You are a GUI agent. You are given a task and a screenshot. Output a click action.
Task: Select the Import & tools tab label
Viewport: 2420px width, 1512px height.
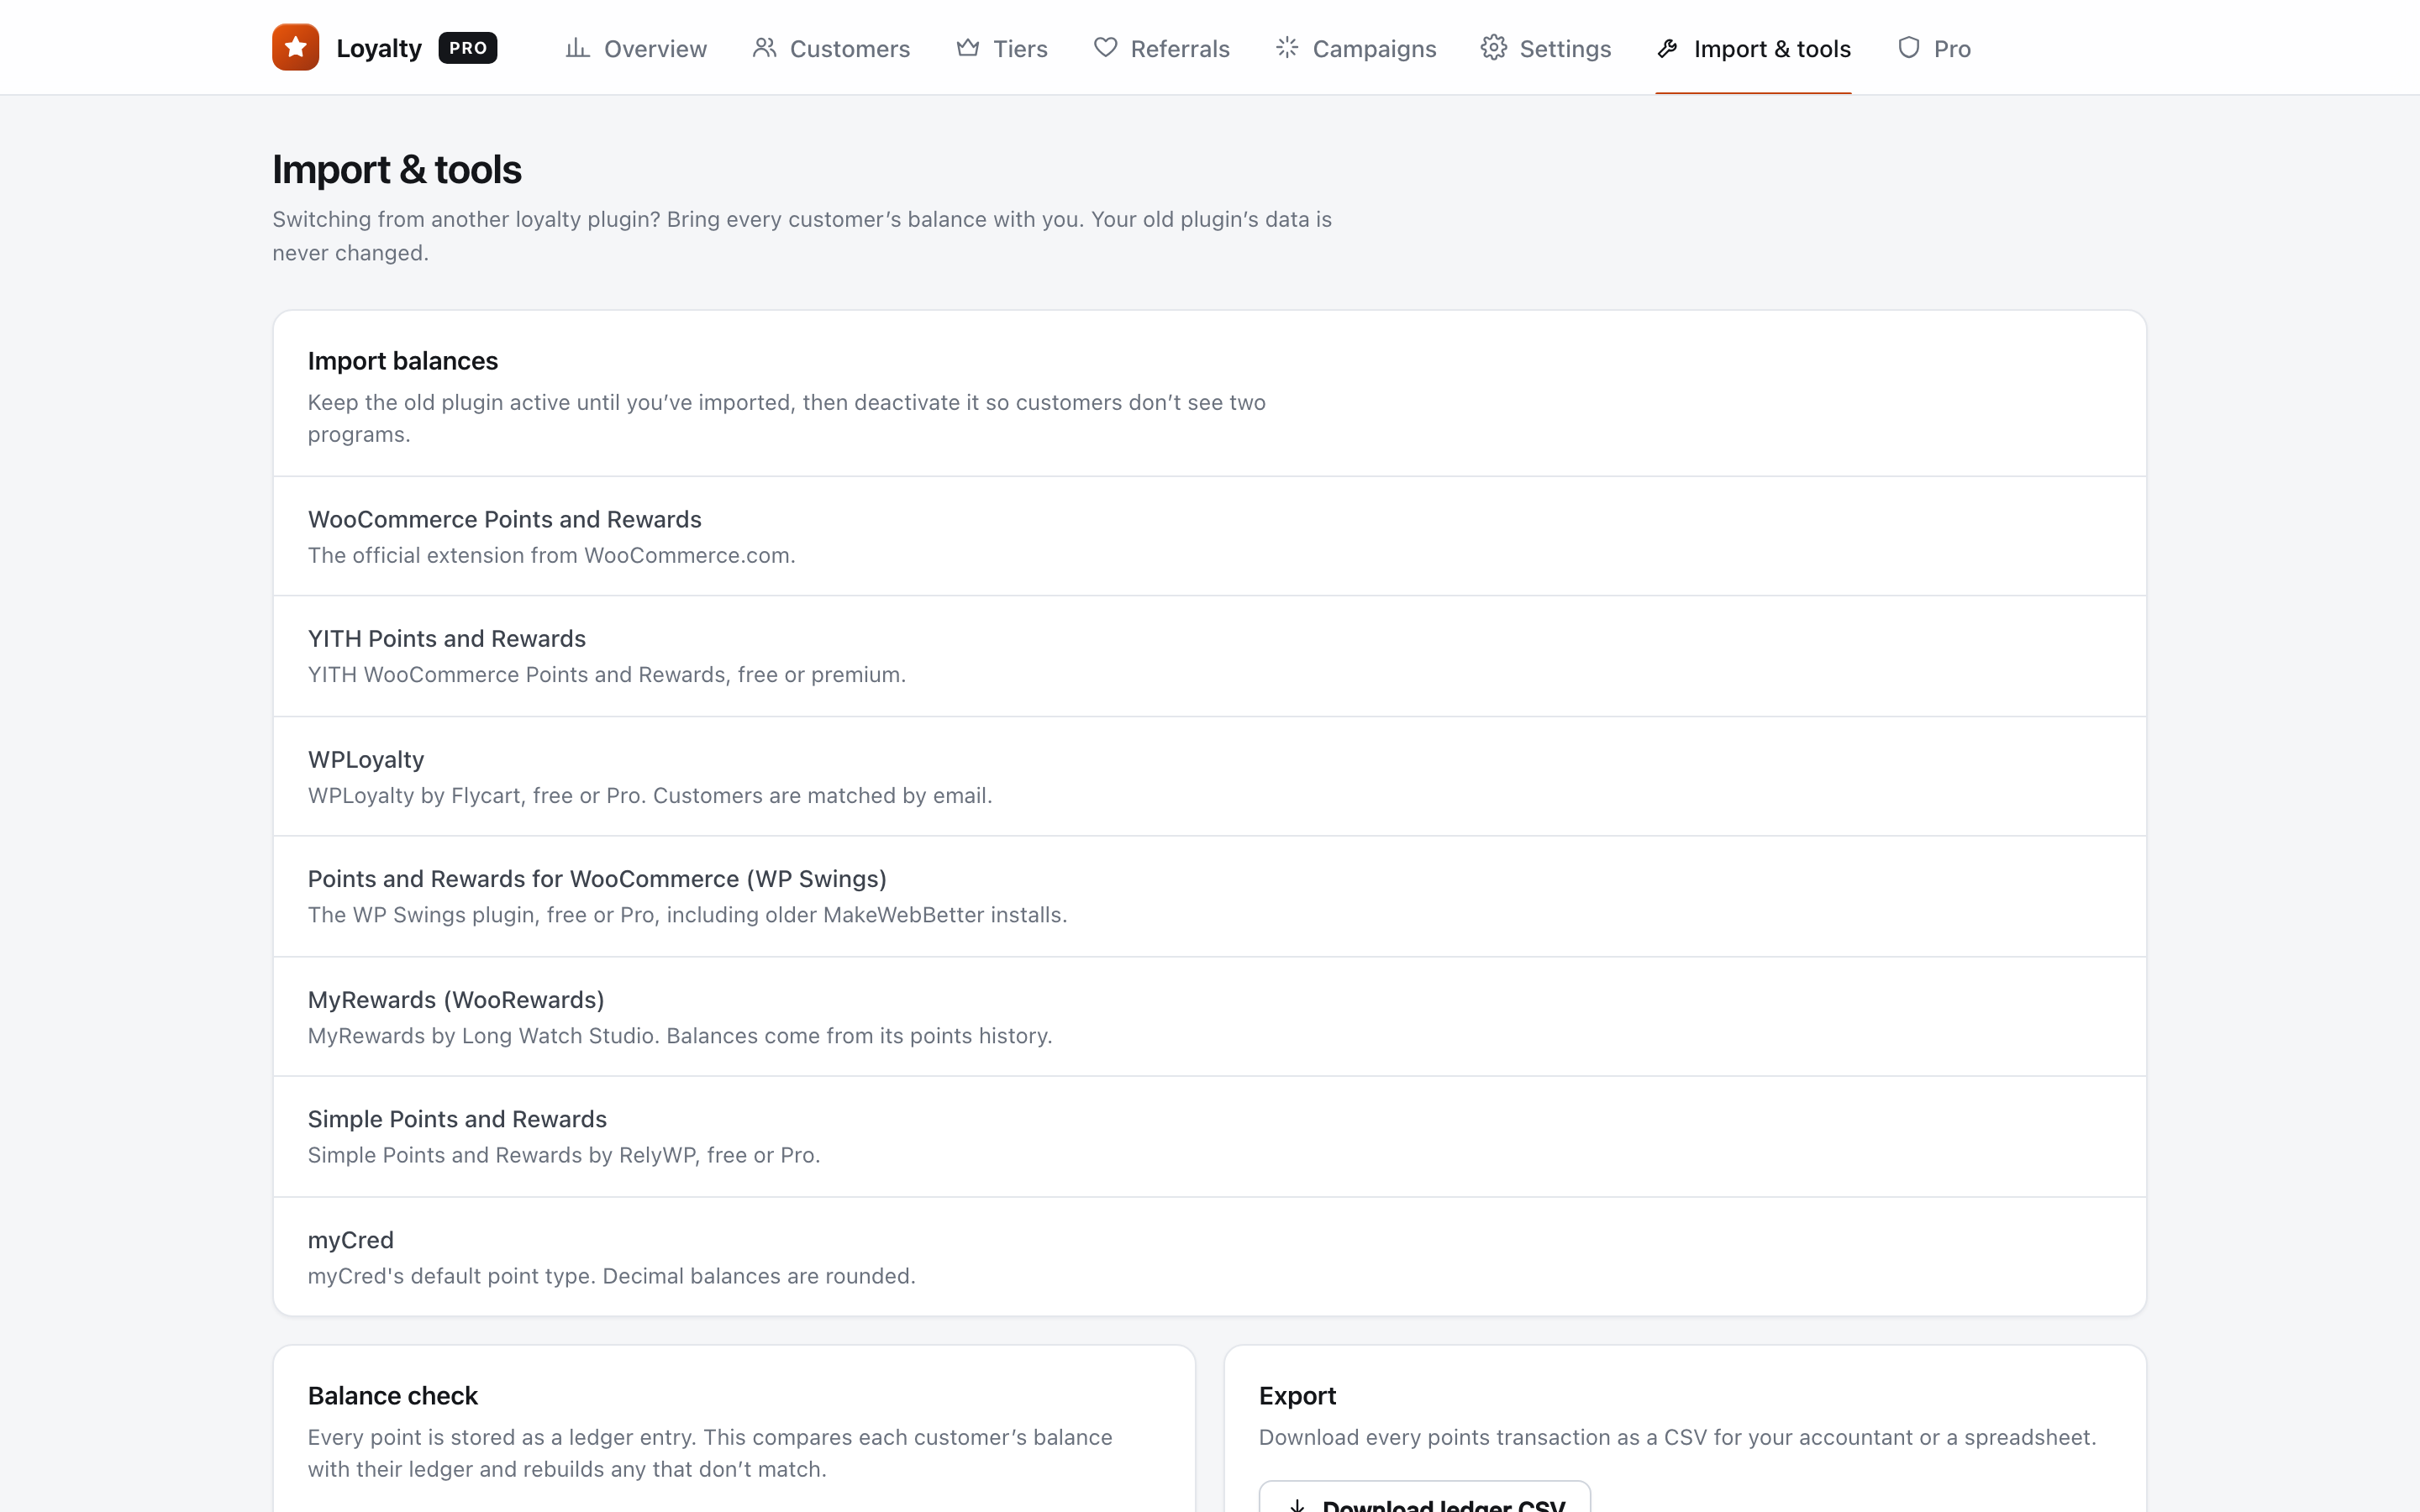pyautogui.click(x=1772, y=49)
